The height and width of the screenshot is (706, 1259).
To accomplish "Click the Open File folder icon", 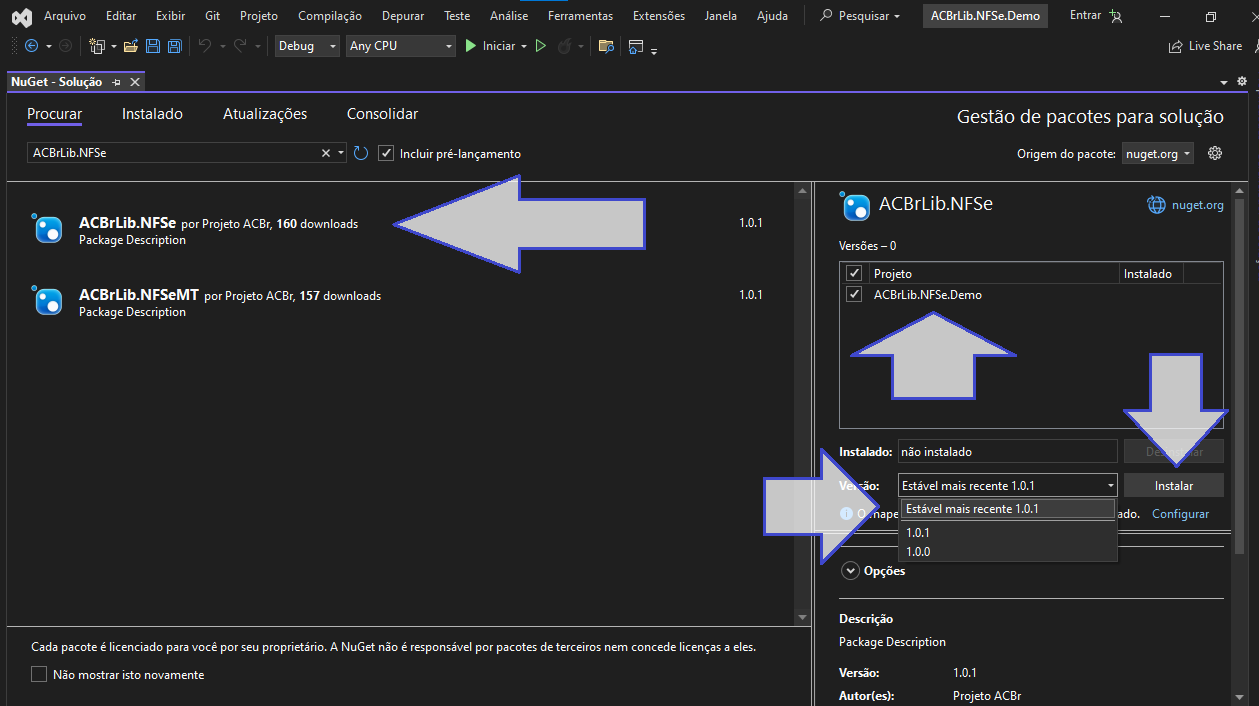I will click(131, 46).
